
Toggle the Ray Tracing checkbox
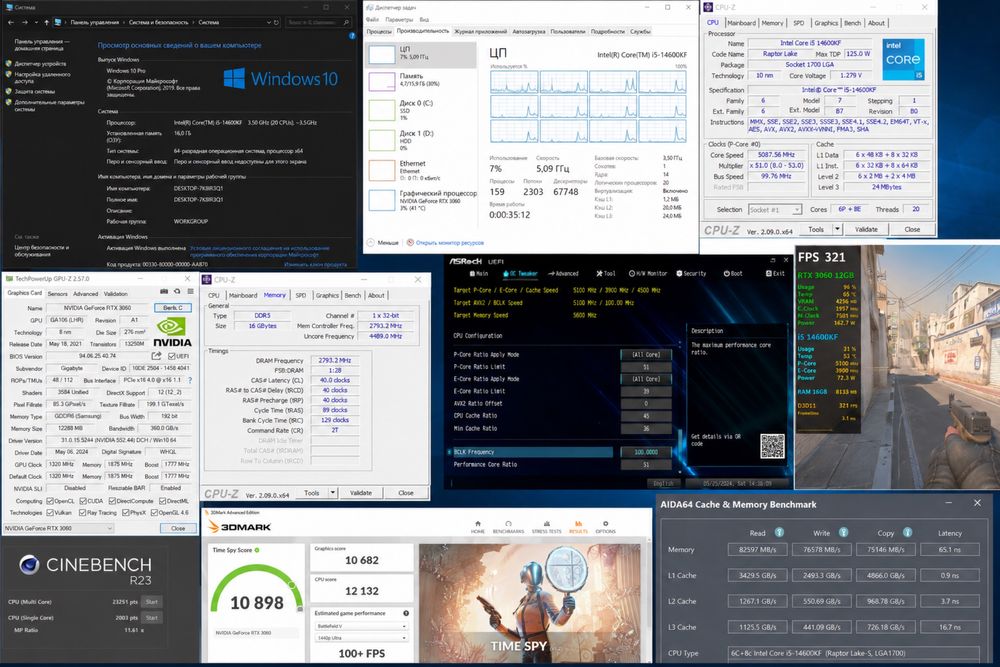click(82, 513)
